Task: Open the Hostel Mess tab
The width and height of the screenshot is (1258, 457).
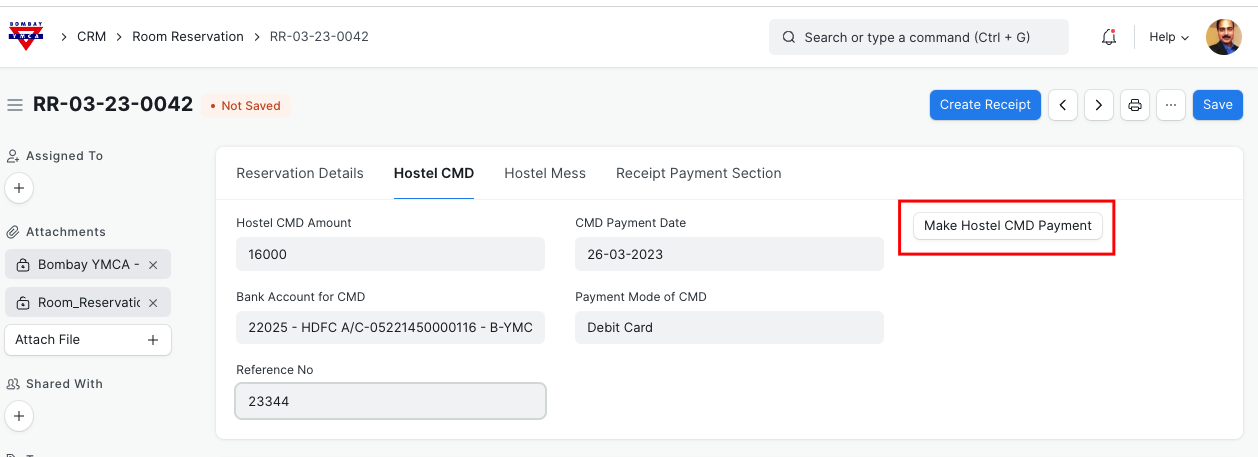Action: [545, 173]
